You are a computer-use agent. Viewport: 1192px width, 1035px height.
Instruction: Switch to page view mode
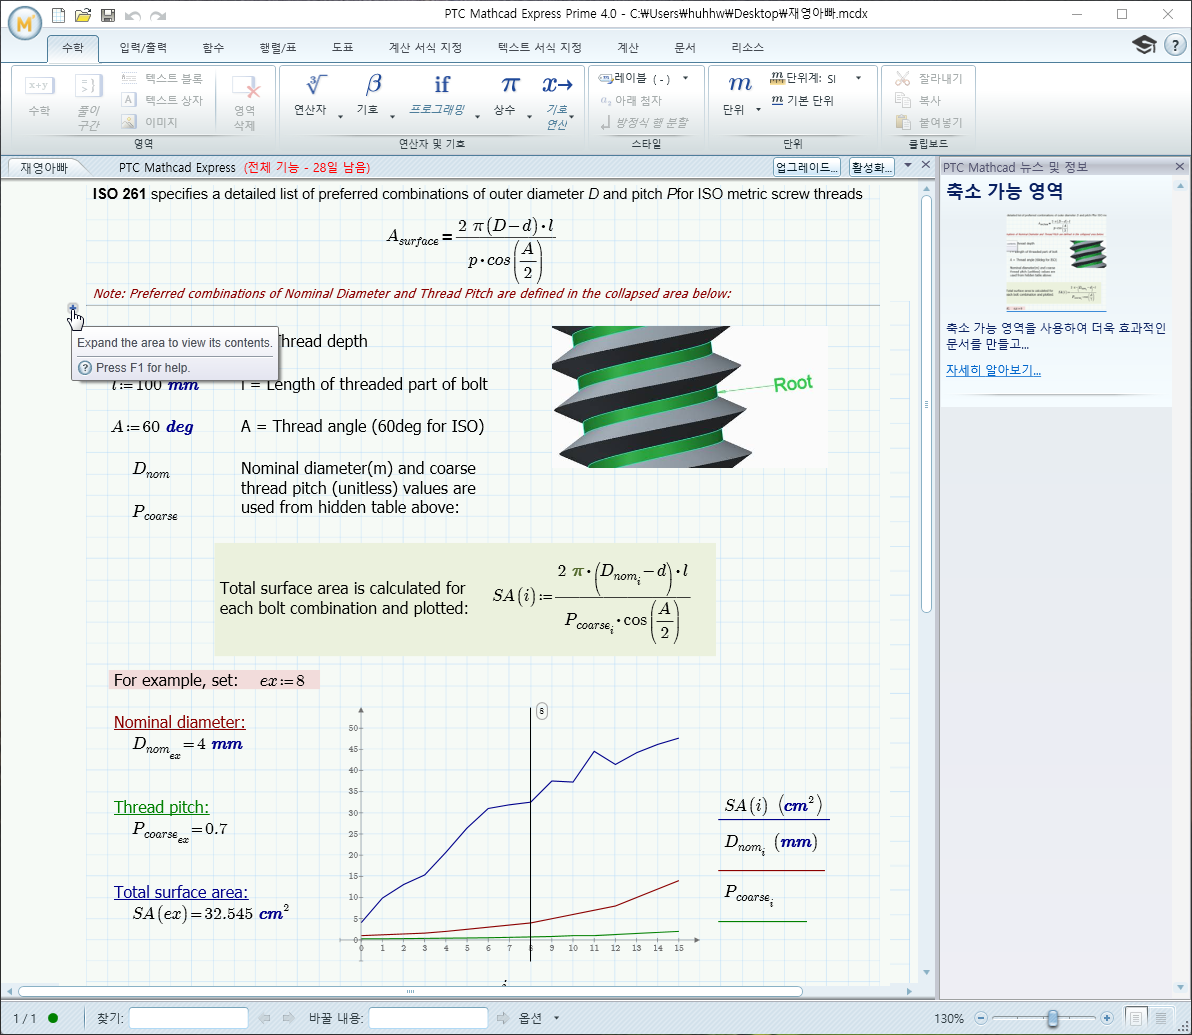pos(1136,1018)
